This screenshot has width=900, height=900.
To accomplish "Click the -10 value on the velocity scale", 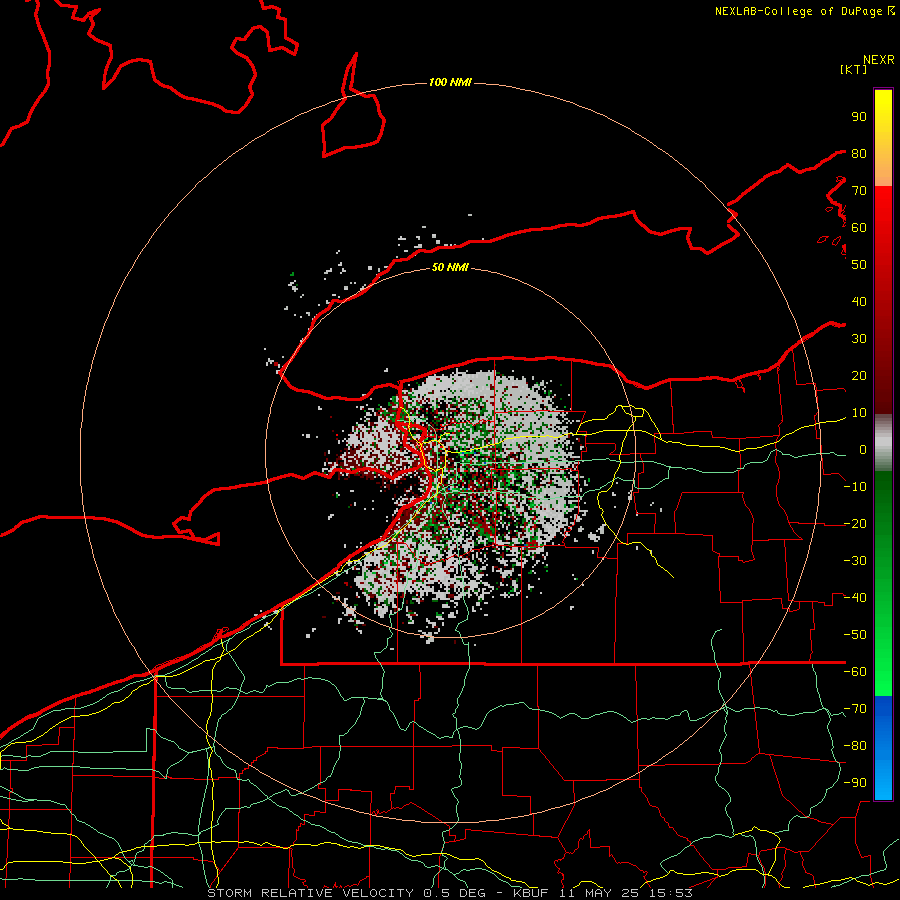I will tap(855, 487).
